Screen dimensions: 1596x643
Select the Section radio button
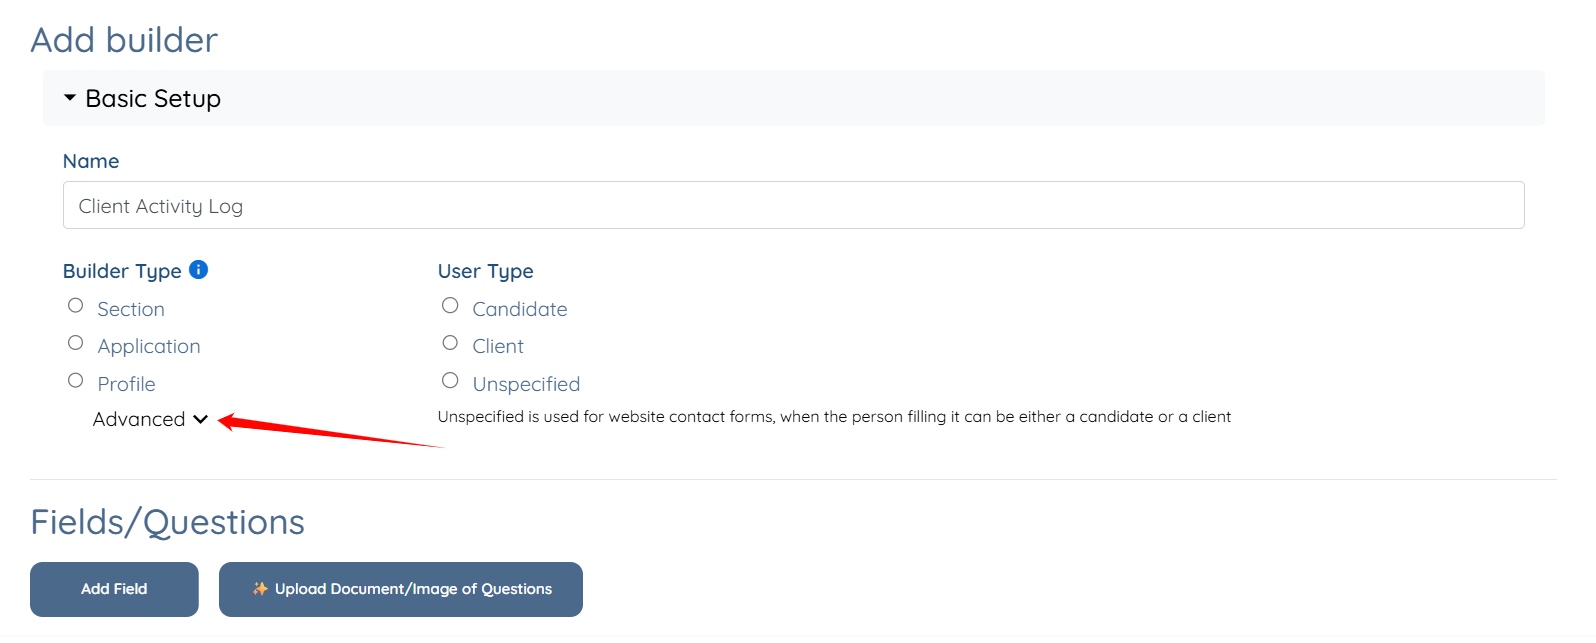pos(75,306)
